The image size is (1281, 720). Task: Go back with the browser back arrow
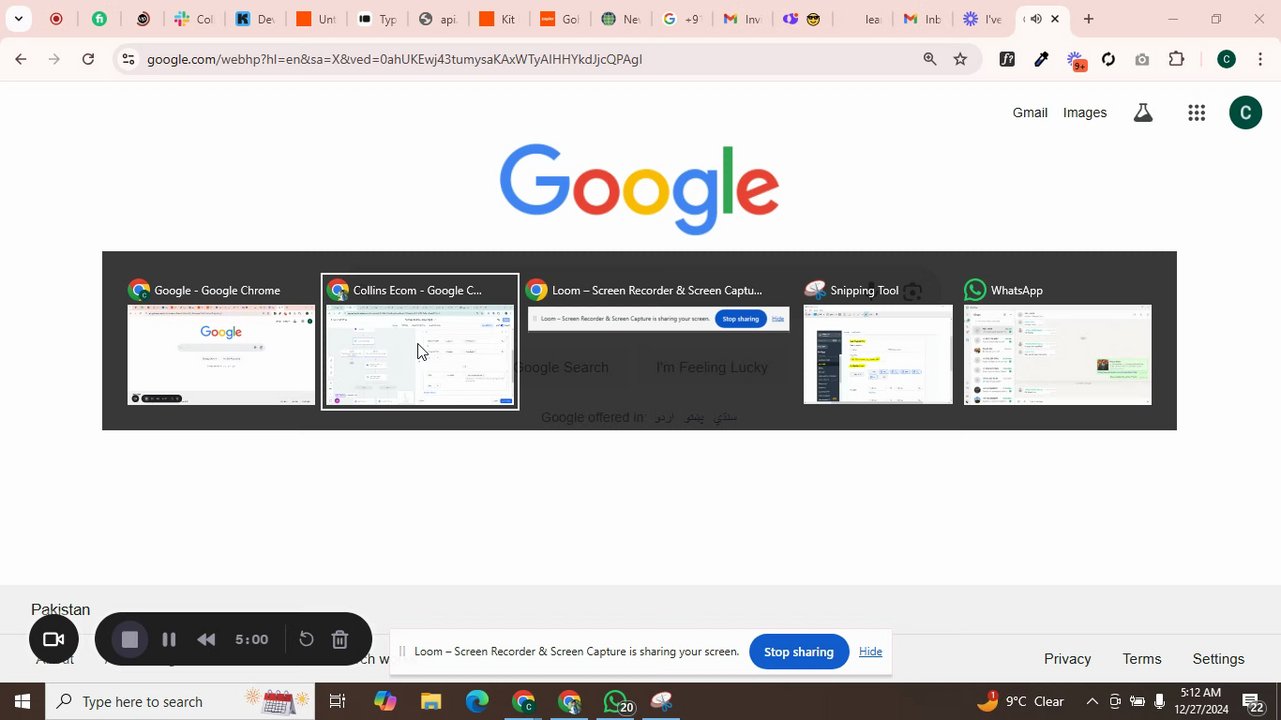[20, 59]
